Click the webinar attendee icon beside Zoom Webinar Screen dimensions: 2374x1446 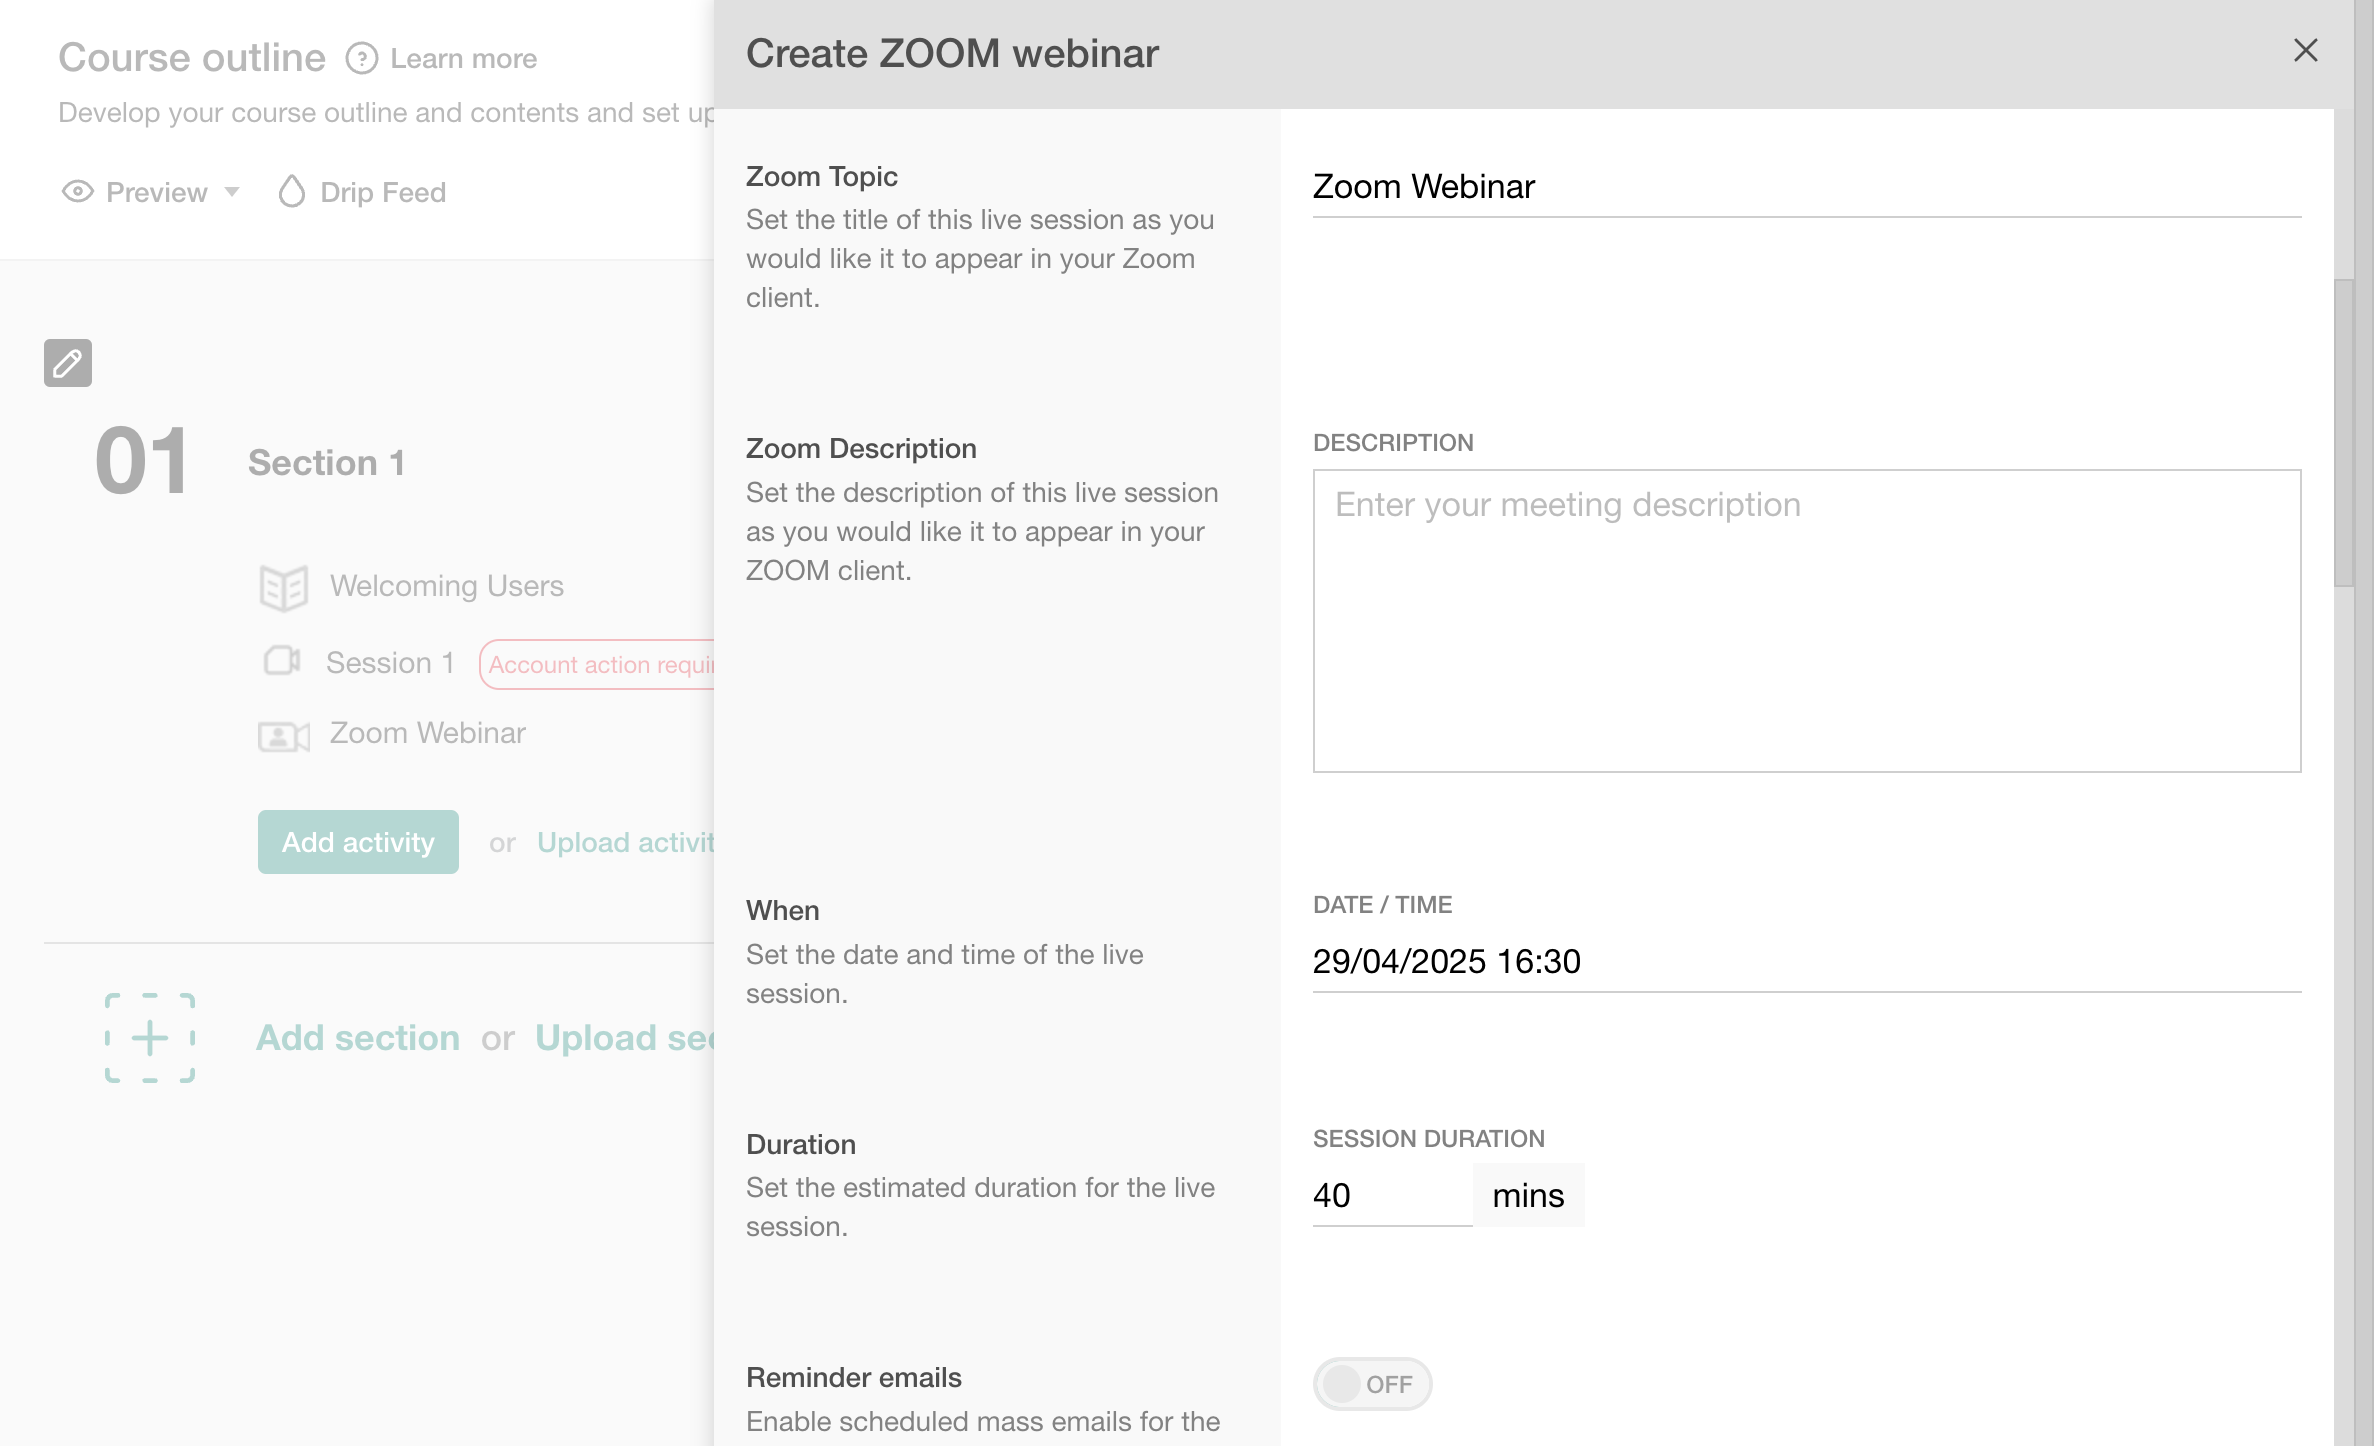(x=283, y=736)
